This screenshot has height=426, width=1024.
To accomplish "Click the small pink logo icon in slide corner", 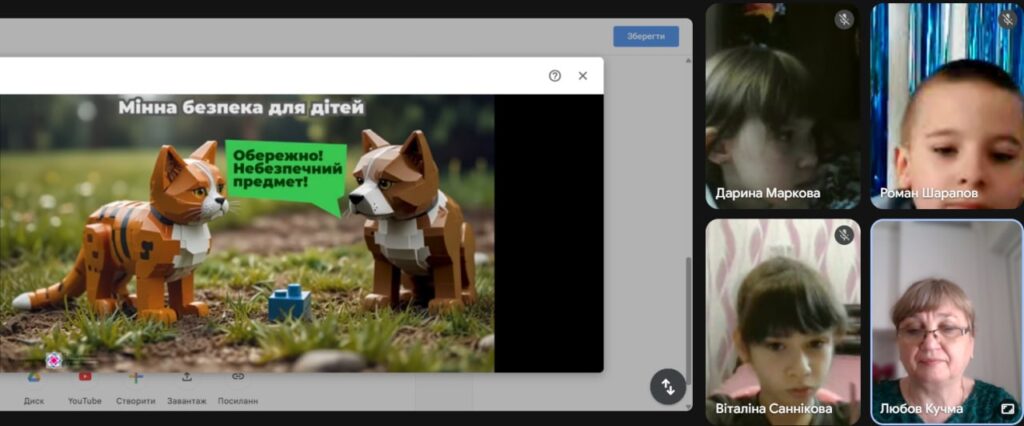I will point(54,360).
